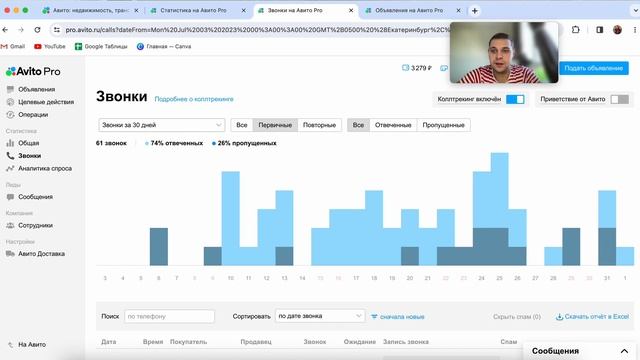
Task: Click the wallet balance 3 279 ₽
Action: pyautogui.click(x=417, y=68)
